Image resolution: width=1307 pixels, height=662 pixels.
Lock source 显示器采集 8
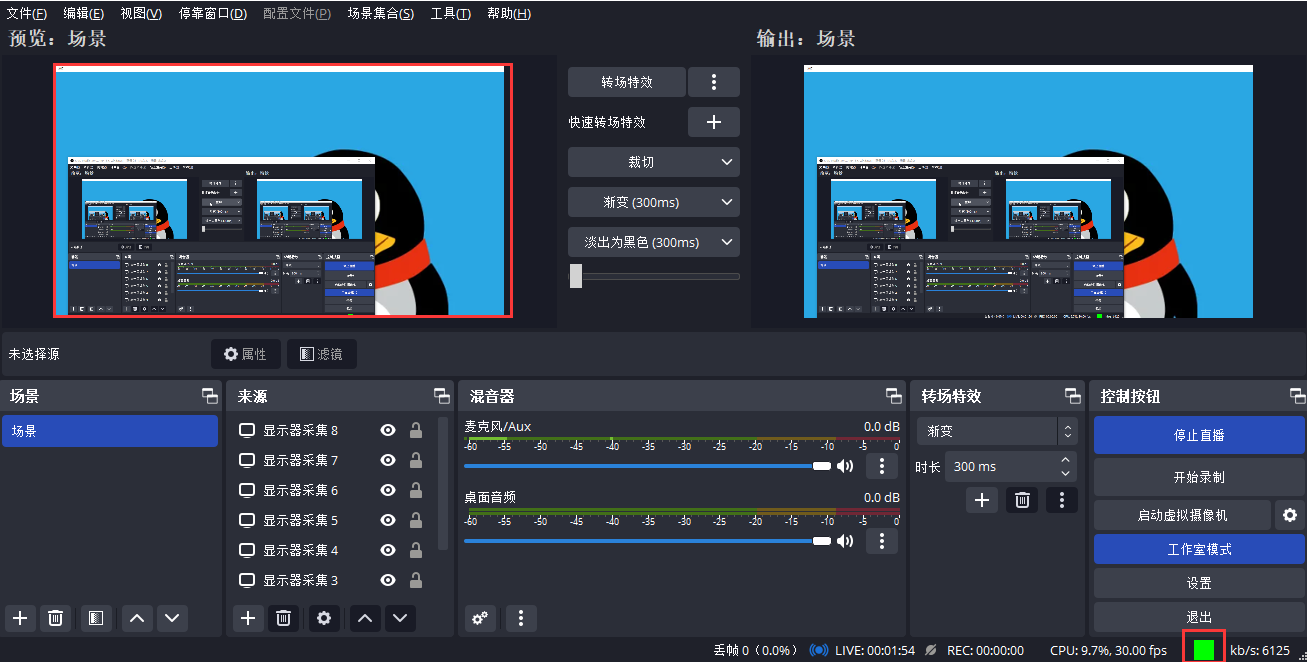[x=415, y=431]
